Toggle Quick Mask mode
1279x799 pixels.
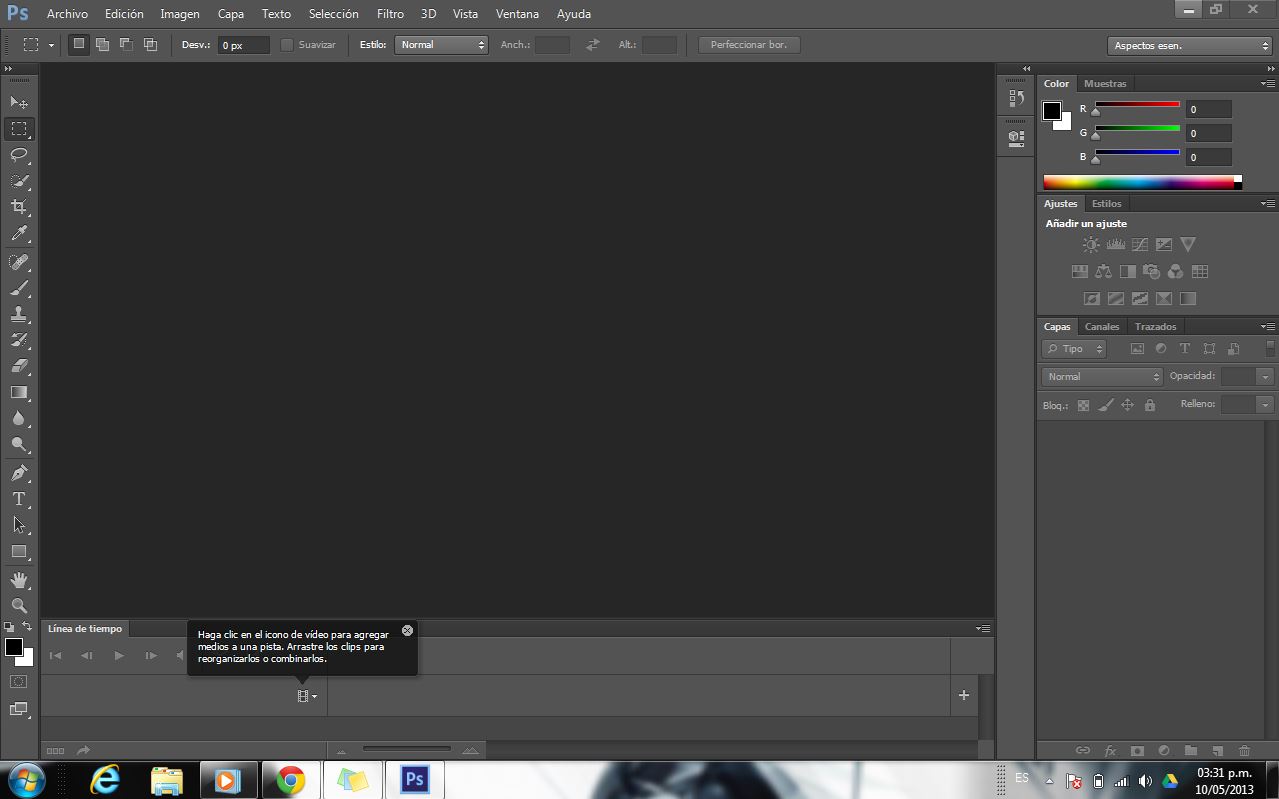[x=19, y=681]
